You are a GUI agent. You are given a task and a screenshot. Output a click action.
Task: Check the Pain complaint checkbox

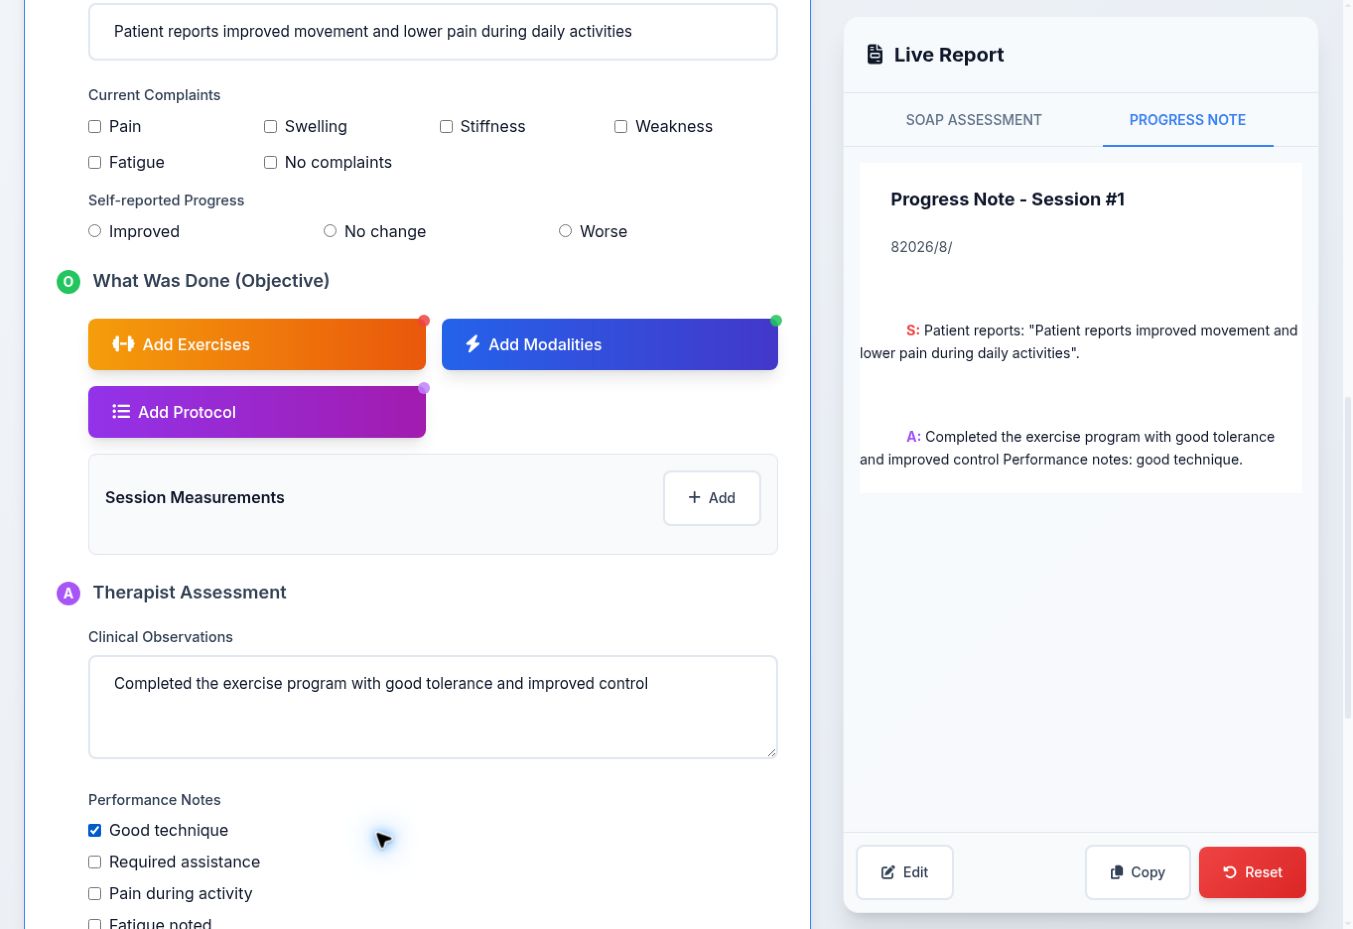click(x=95, y=127)
